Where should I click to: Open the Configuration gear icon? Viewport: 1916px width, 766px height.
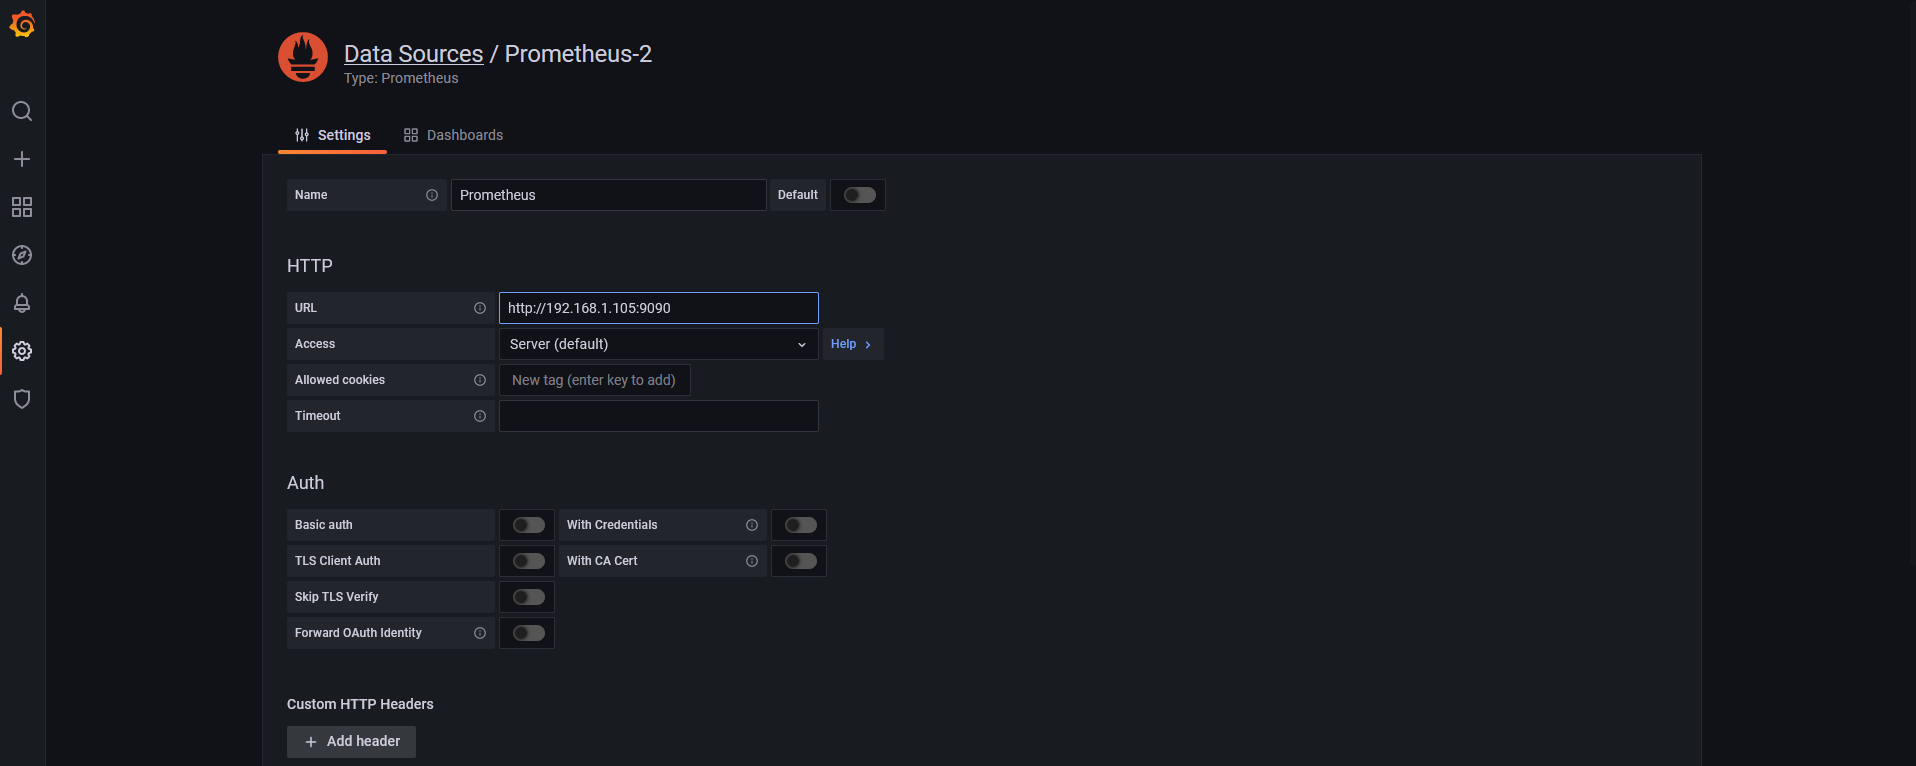coord(22,351)
